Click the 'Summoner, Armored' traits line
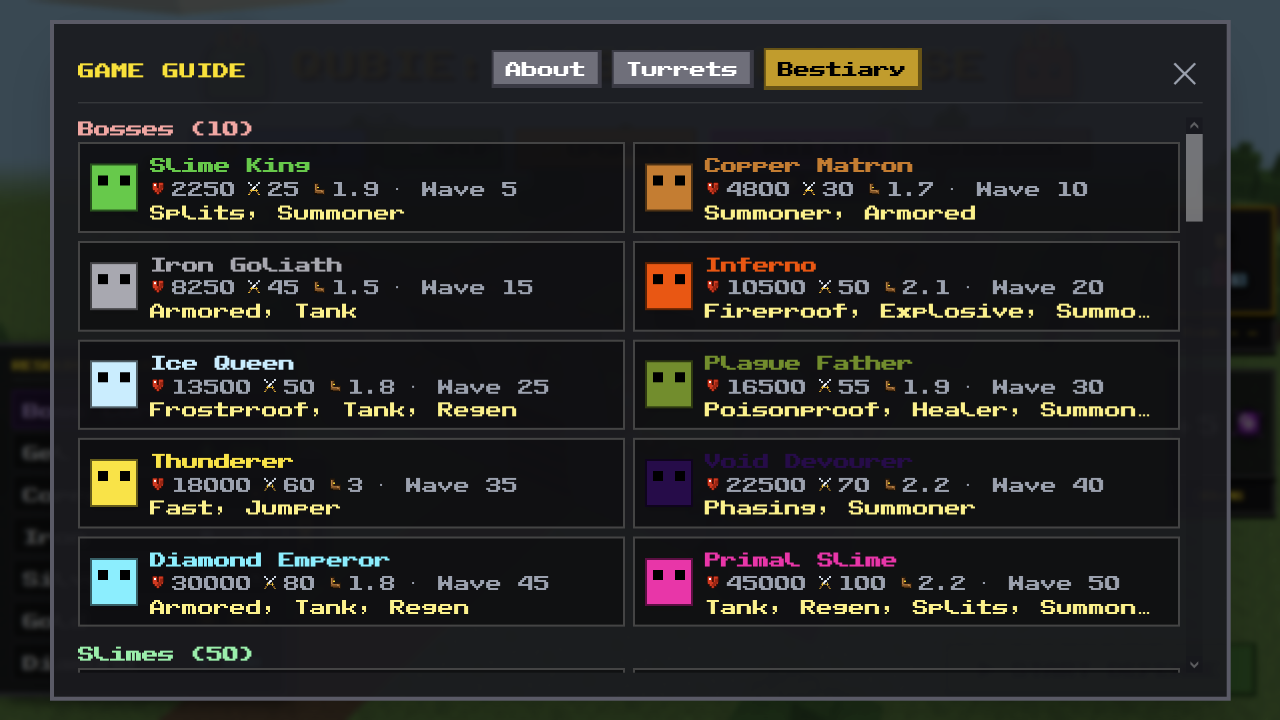 click(x=840, y=213)
